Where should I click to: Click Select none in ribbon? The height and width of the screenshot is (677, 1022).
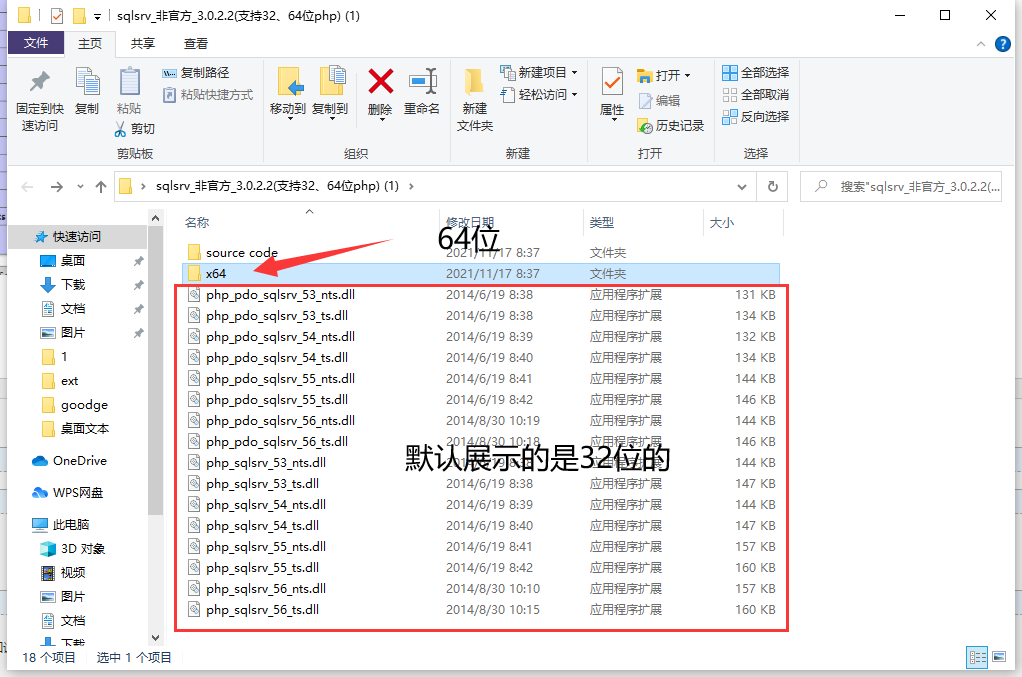point(755,94)
